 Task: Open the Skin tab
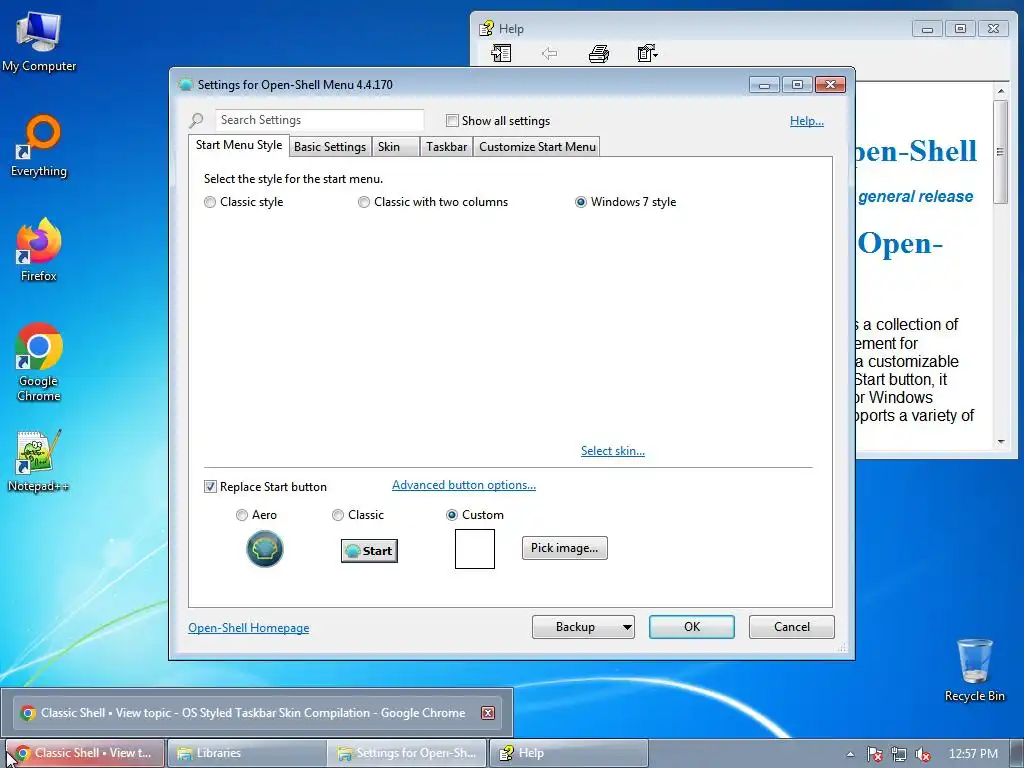395,146
